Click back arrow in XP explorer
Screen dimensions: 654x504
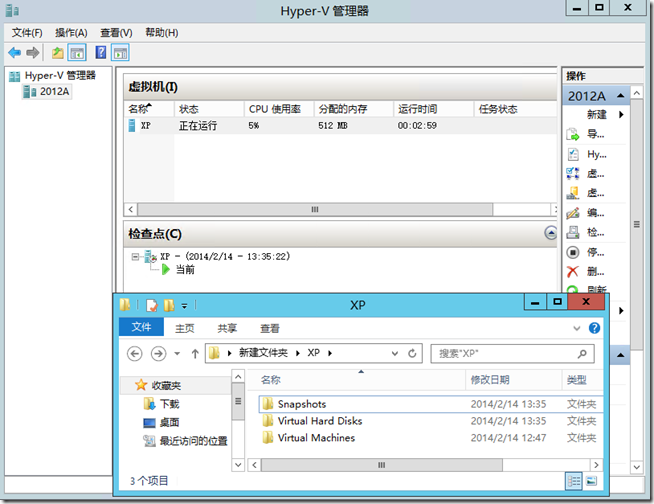[x=134, y=353]
